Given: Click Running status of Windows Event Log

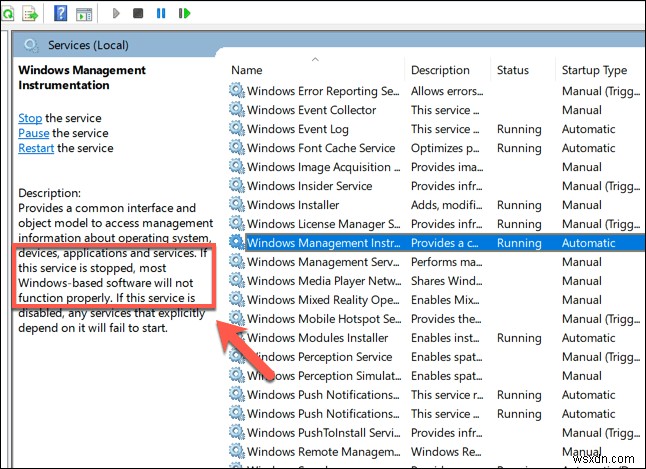Looking at the screenshot, I should point(519,129).
